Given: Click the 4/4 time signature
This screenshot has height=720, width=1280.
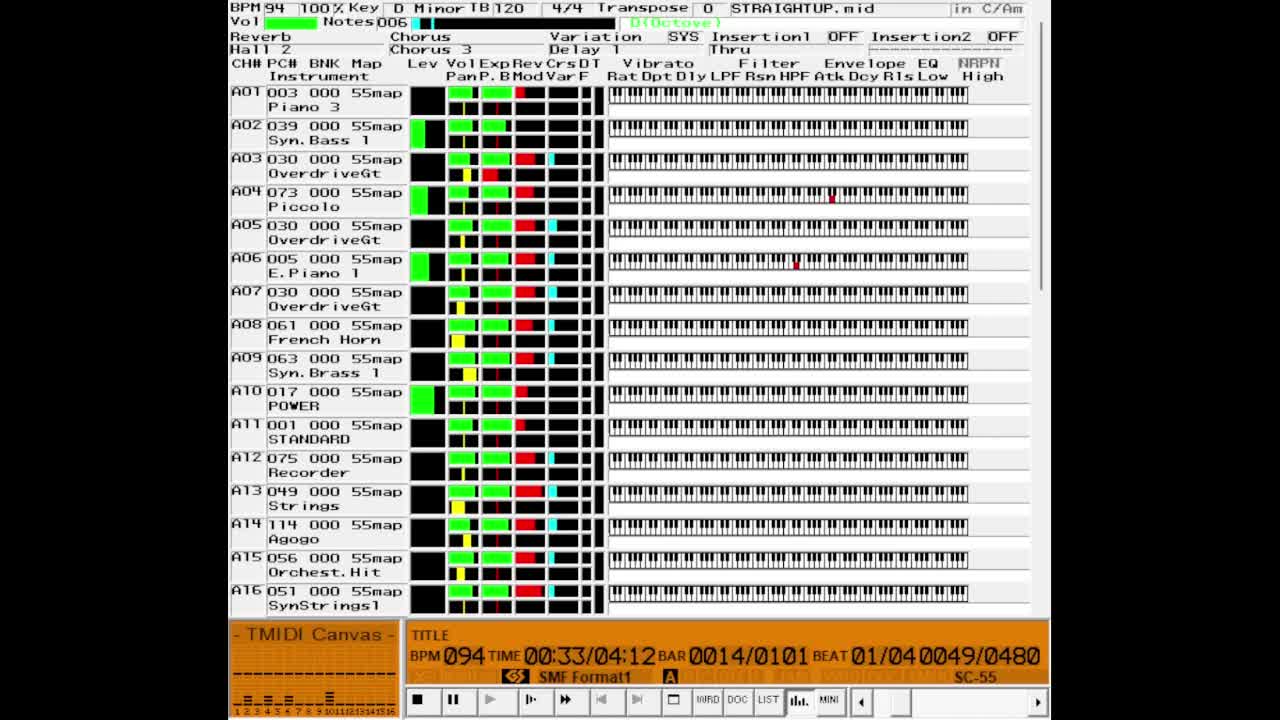Looking at the screenshot, I should [x=567, y=8].
